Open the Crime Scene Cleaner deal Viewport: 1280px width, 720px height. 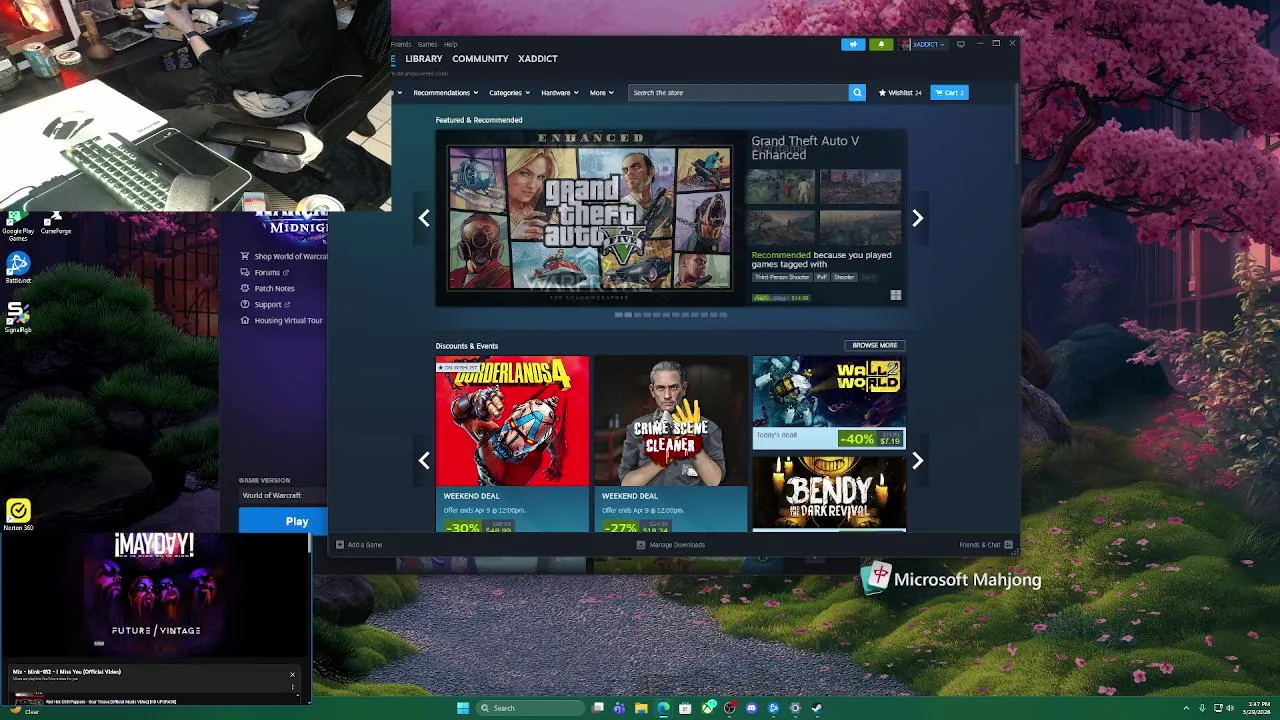pos(670,444)
